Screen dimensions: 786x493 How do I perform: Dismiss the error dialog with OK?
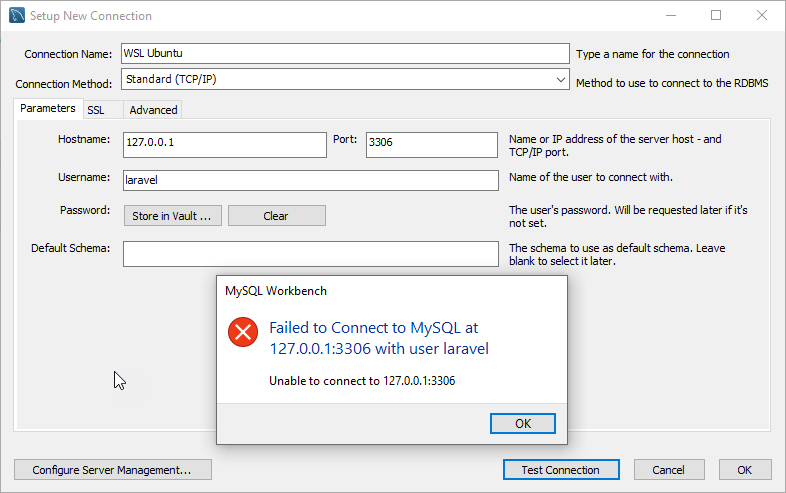pos(522,423)
